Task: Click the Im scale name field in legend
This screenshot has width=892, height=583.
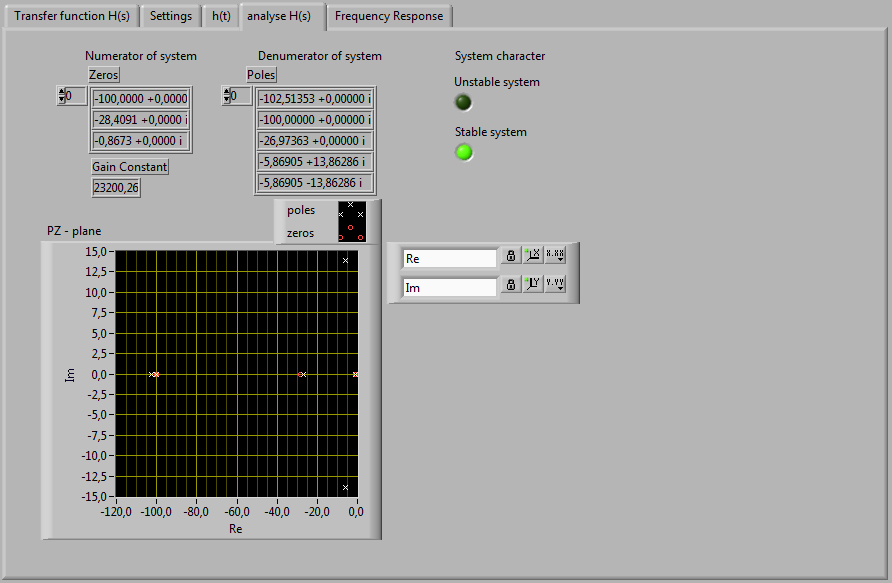Action: point(449,288)
